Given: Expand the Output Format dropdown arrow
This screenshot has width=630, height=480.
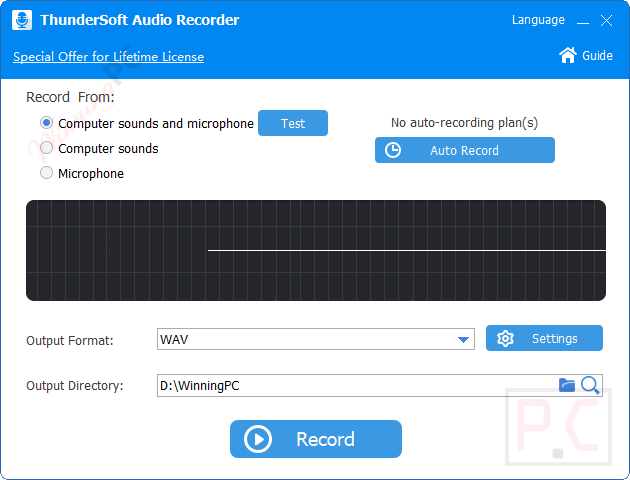Looking at the screenshot, I should point(463,340).
